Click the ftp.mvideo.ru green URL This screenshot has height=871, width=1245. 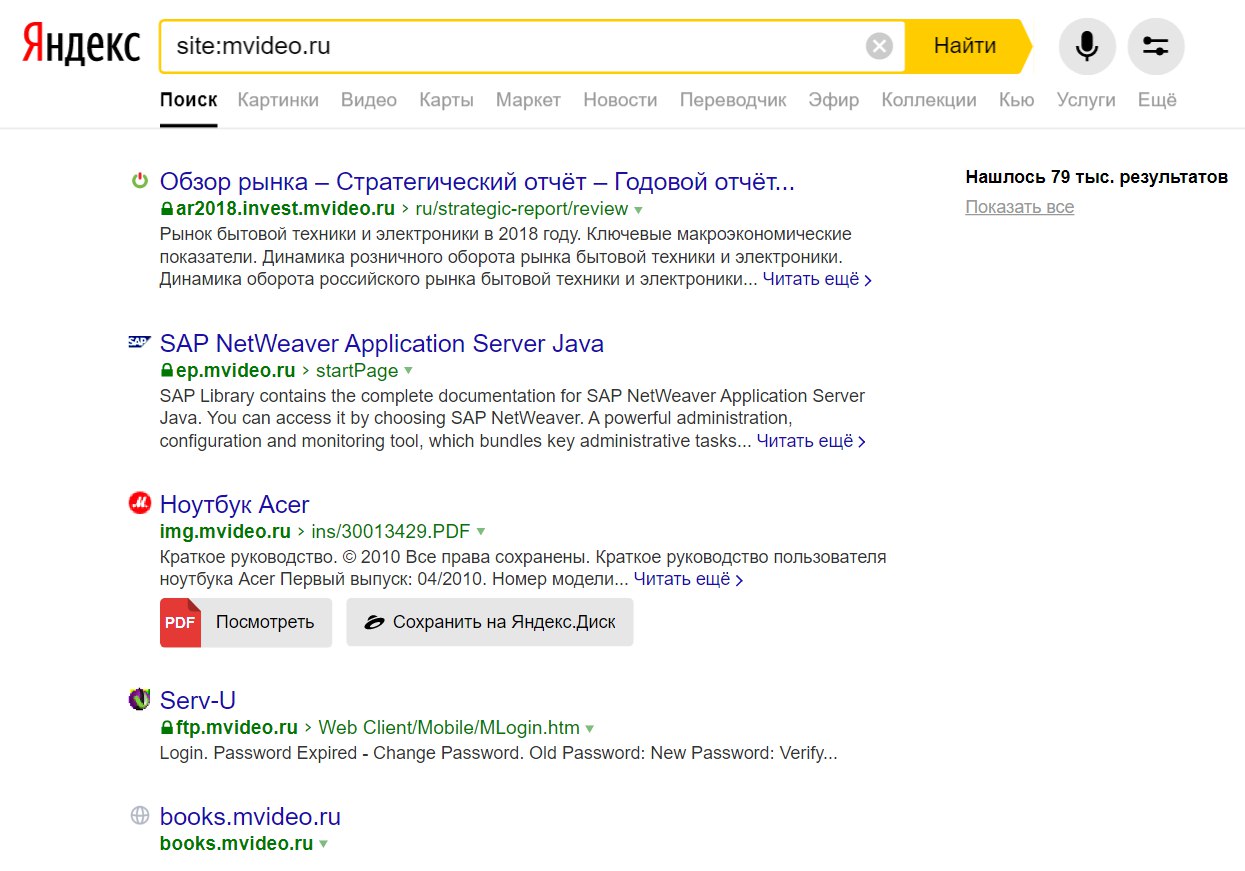[237, 728]
